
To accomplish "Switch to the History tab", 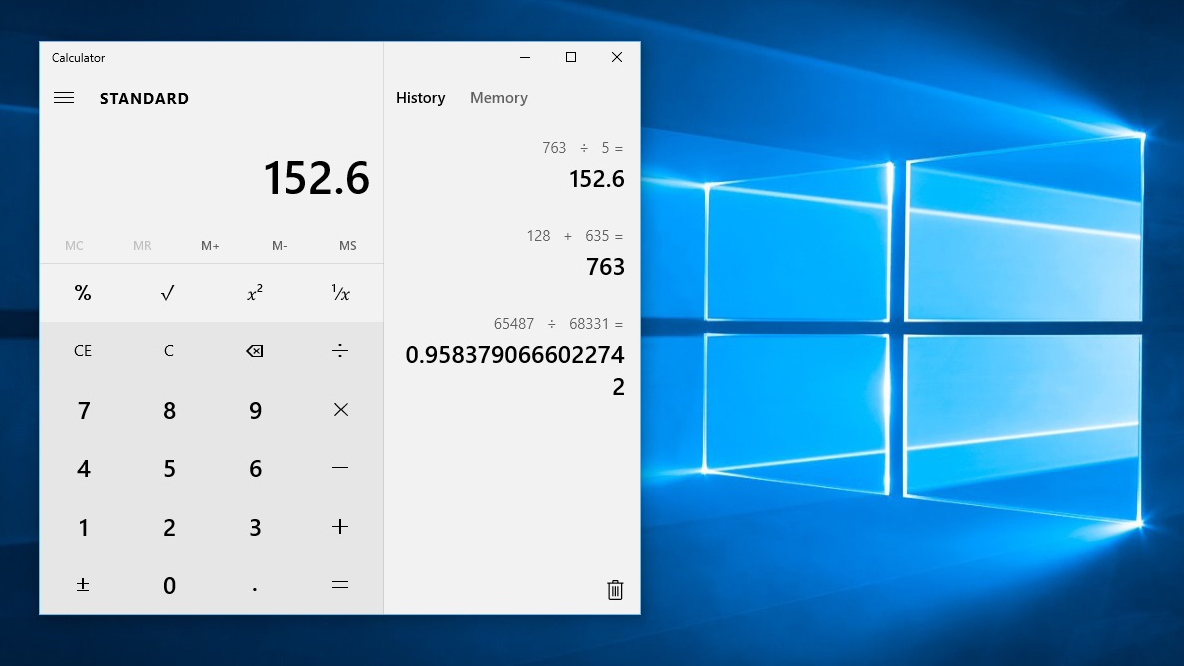I will coord(420,97).
